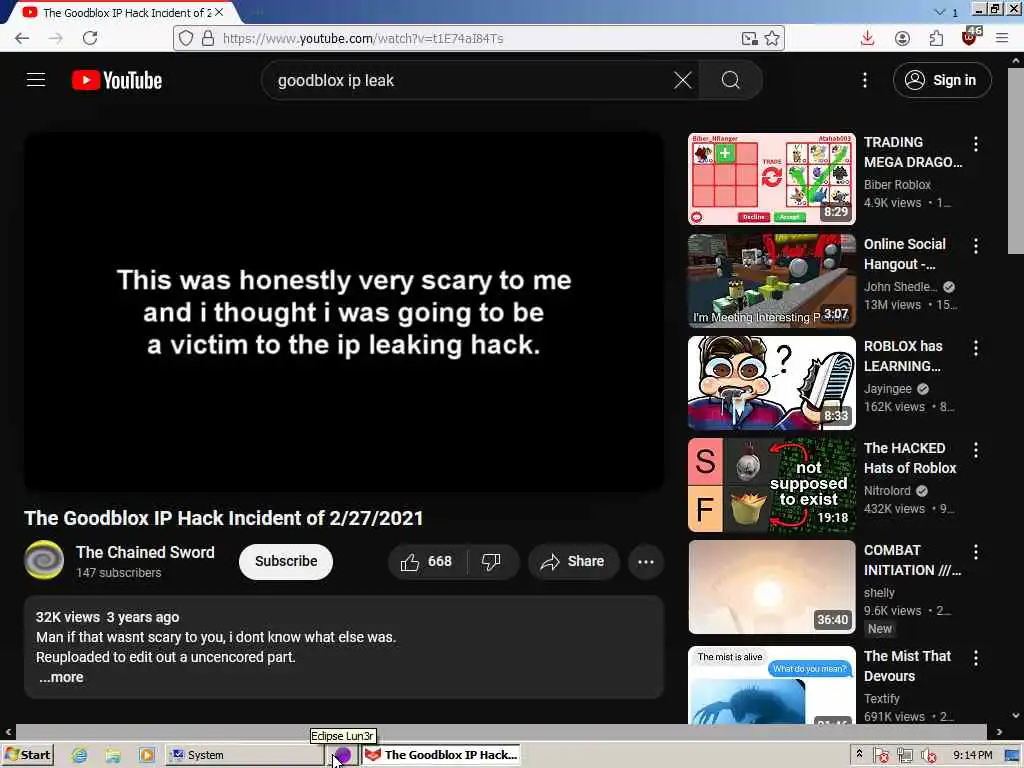Open The Chained Sword channel name link
Image resolution: width=1024 pixels, height=768 pixels.
click(x=145, y=552)
